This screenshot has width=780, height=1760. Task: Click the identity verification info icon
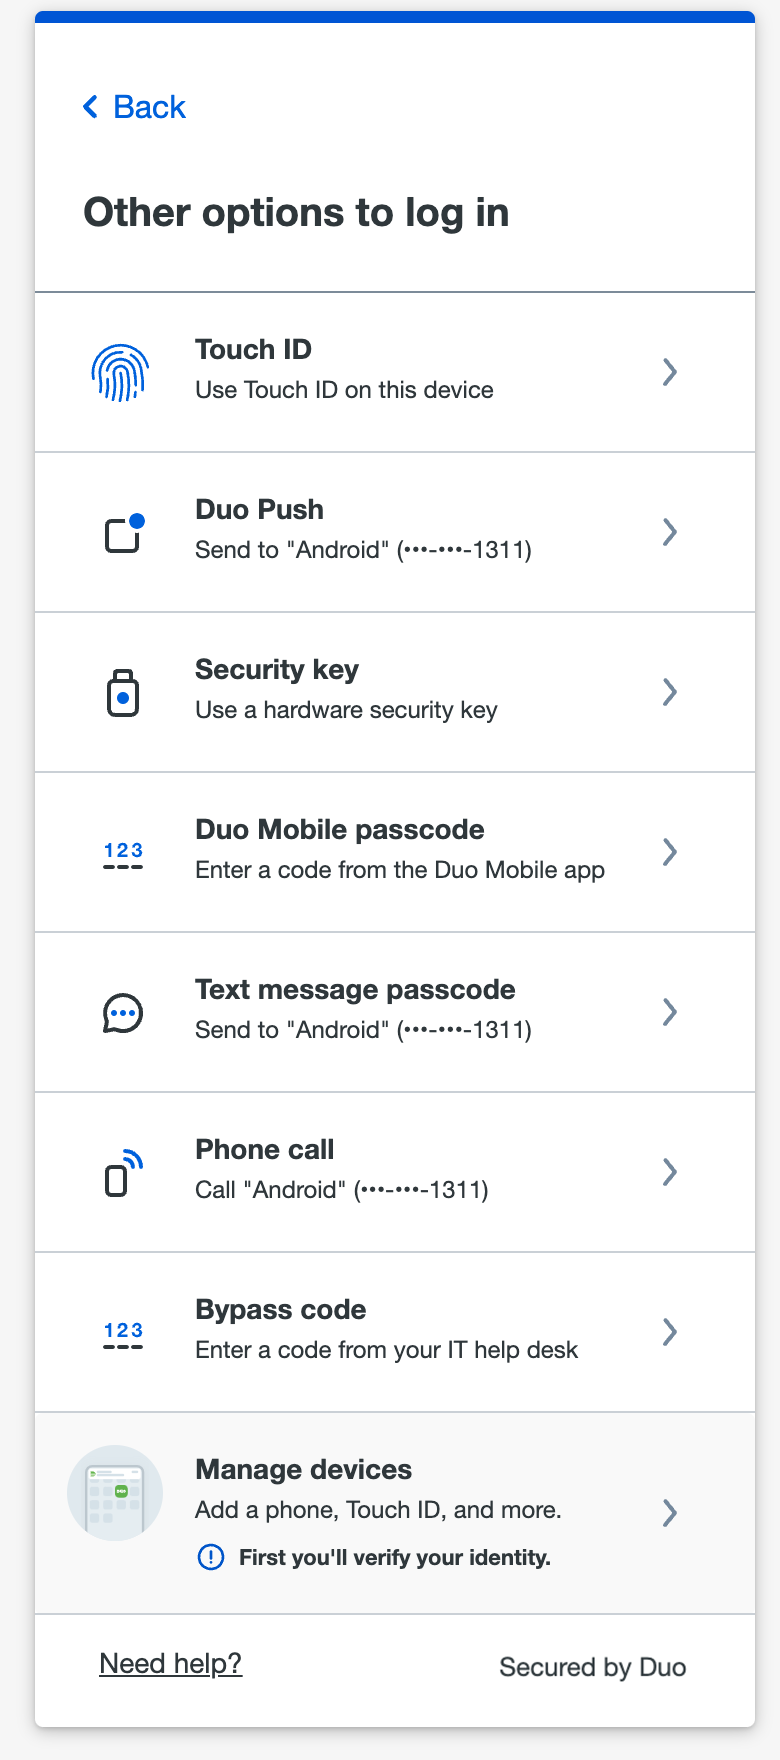click(211, 1557)
